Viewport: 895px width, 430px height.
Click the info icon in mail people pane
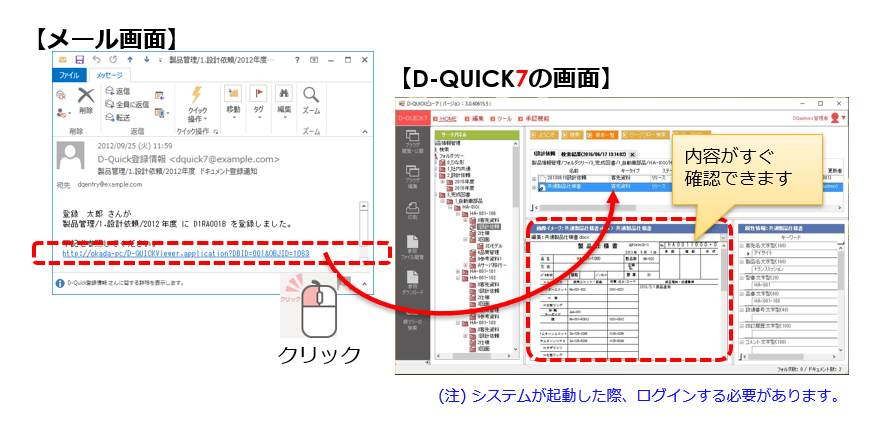click(x=60, y=283)
